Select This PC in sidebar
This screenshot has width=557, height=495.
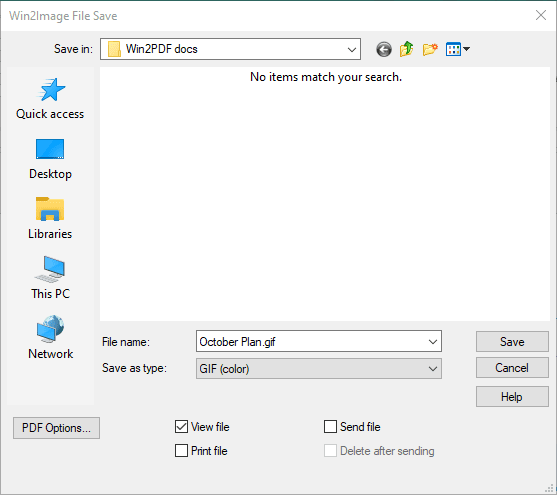(50, 278)
